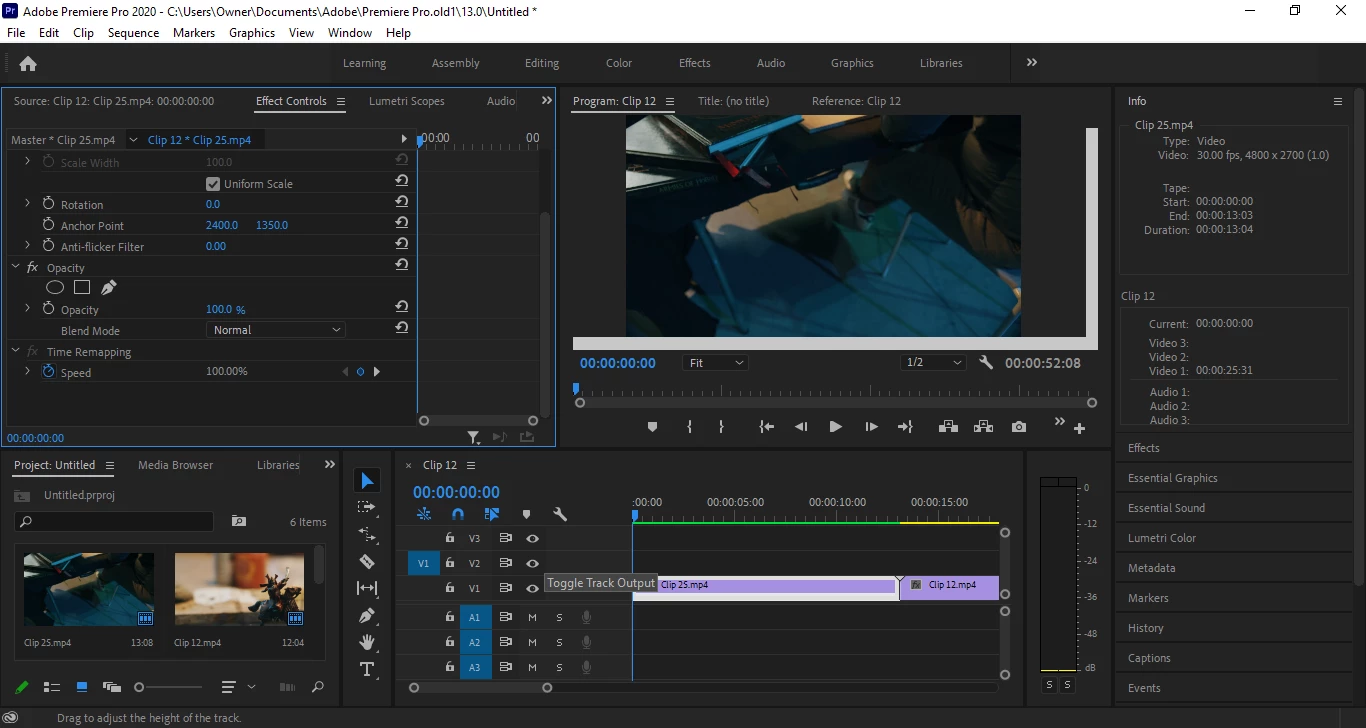Toggle Snap in Timeline magnet icon
Image resolution: width=1366 pixels, height=728 pixels.
458,514
